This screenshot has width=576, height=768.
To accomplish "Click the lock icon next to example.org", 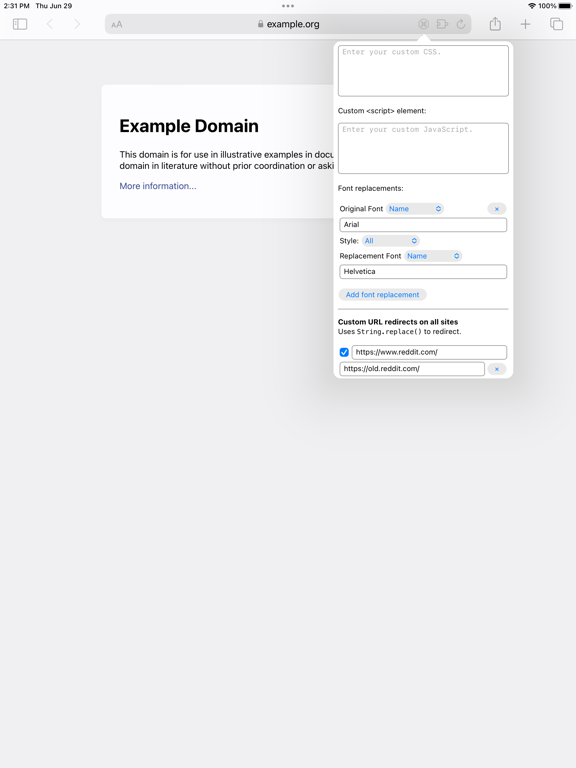I will point(261,24).
